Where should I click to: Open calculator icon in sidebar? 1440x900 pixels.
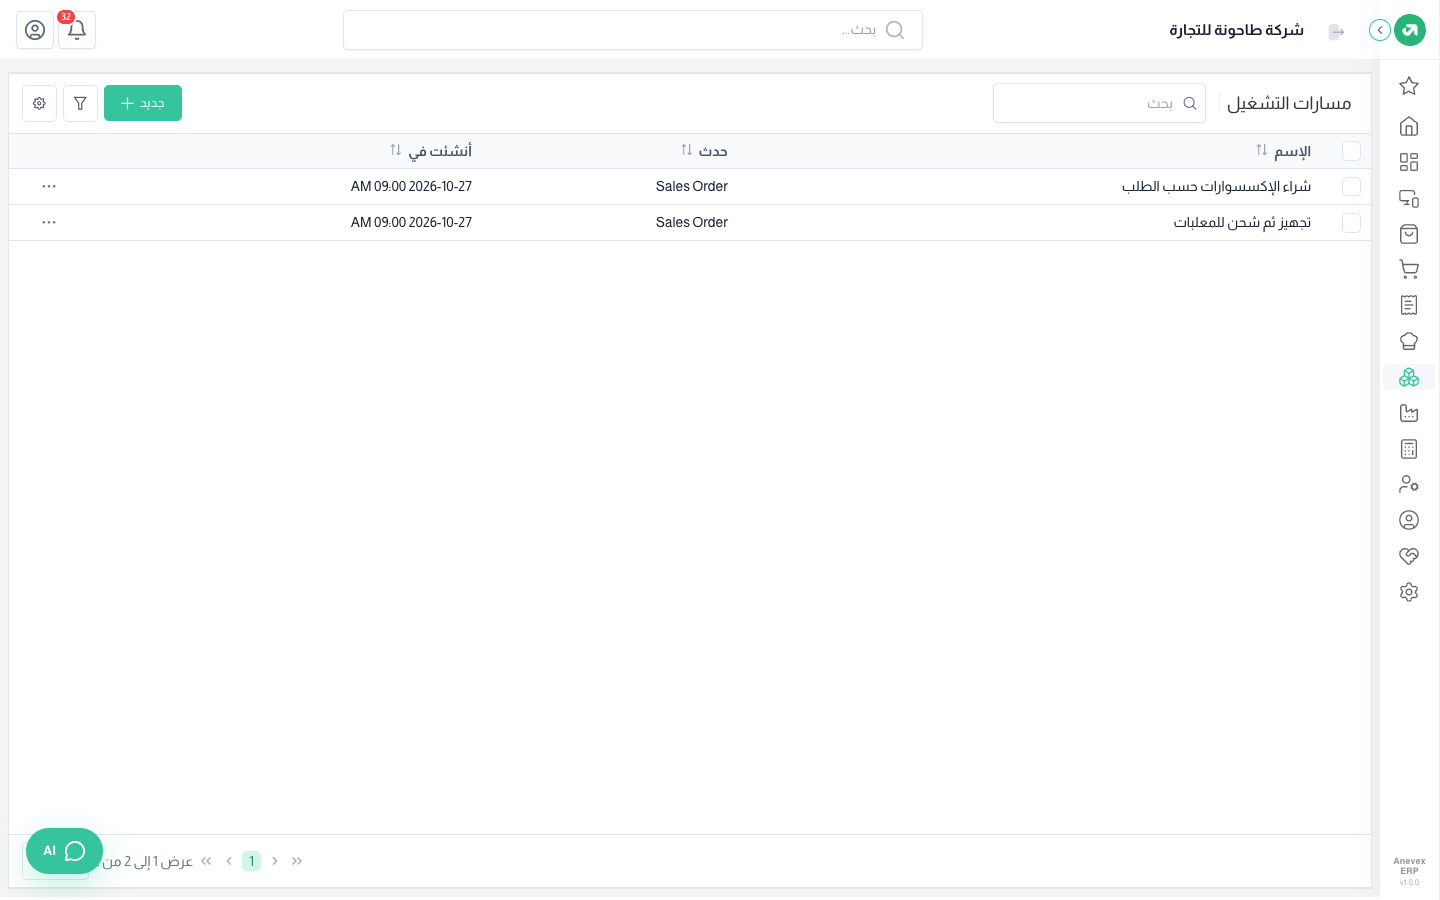1409,449
